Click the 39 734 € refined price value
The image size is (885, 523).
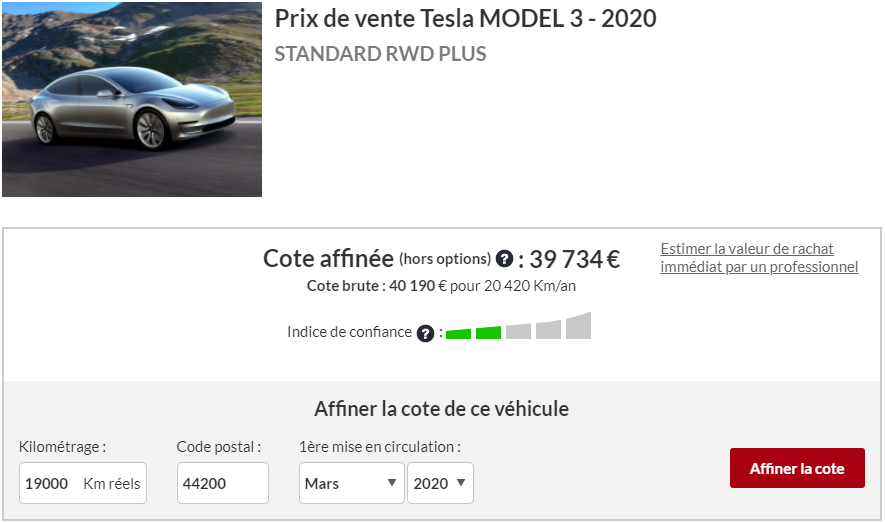coord(575,260)
